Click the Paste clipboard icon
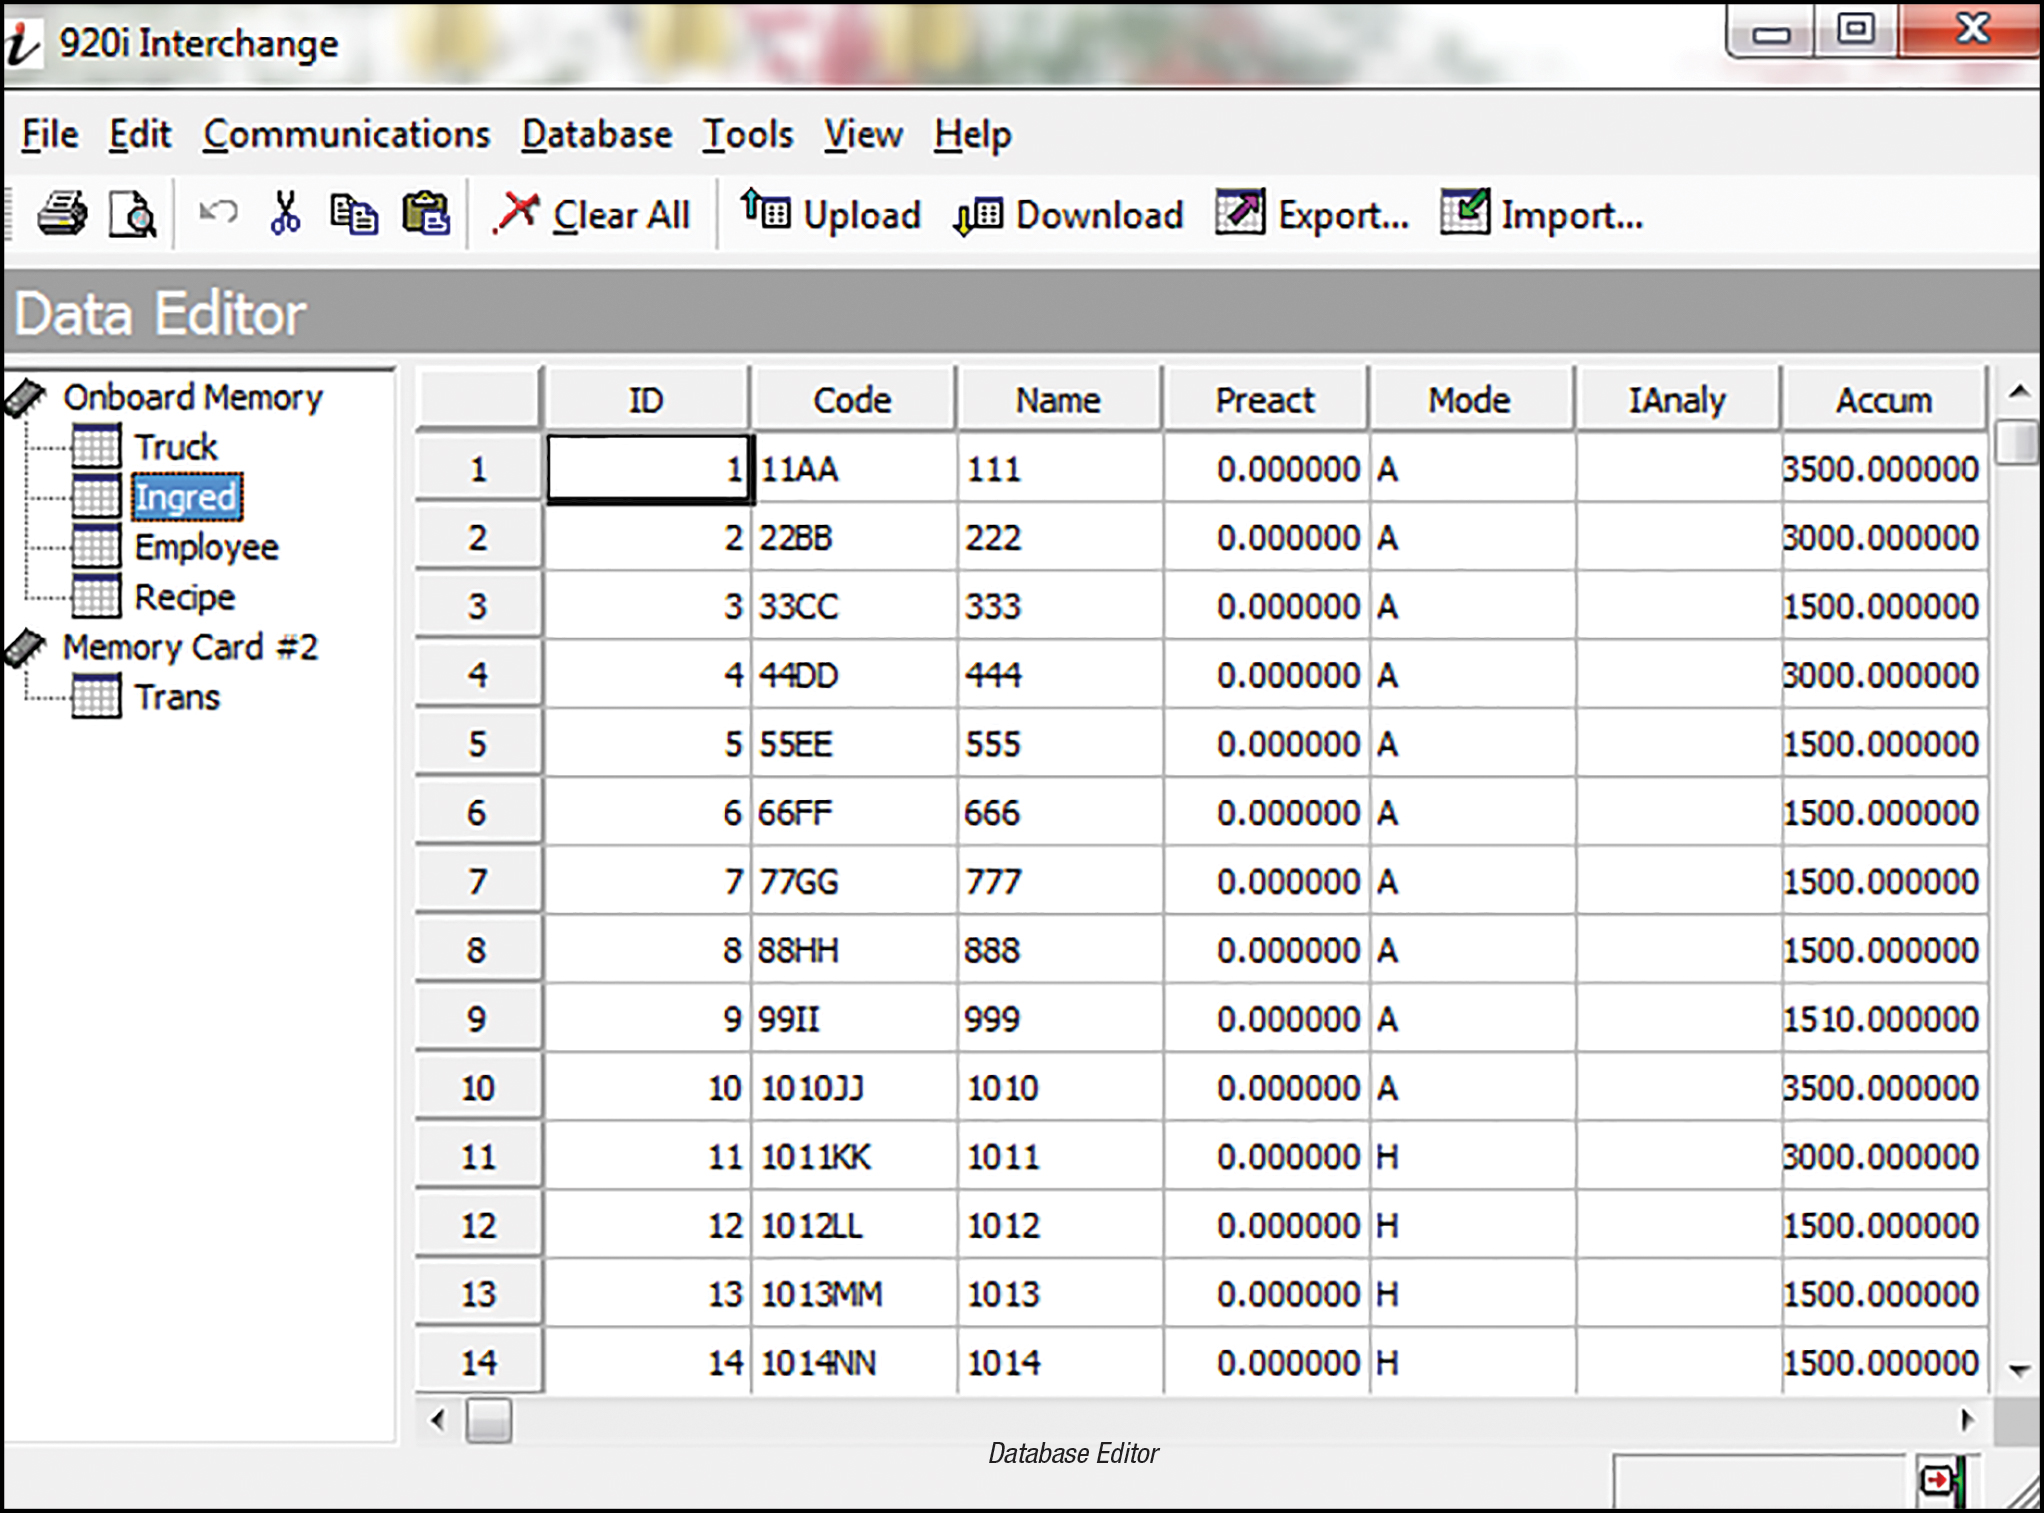Screen dimensions: 2044x1513 [426, 214]
